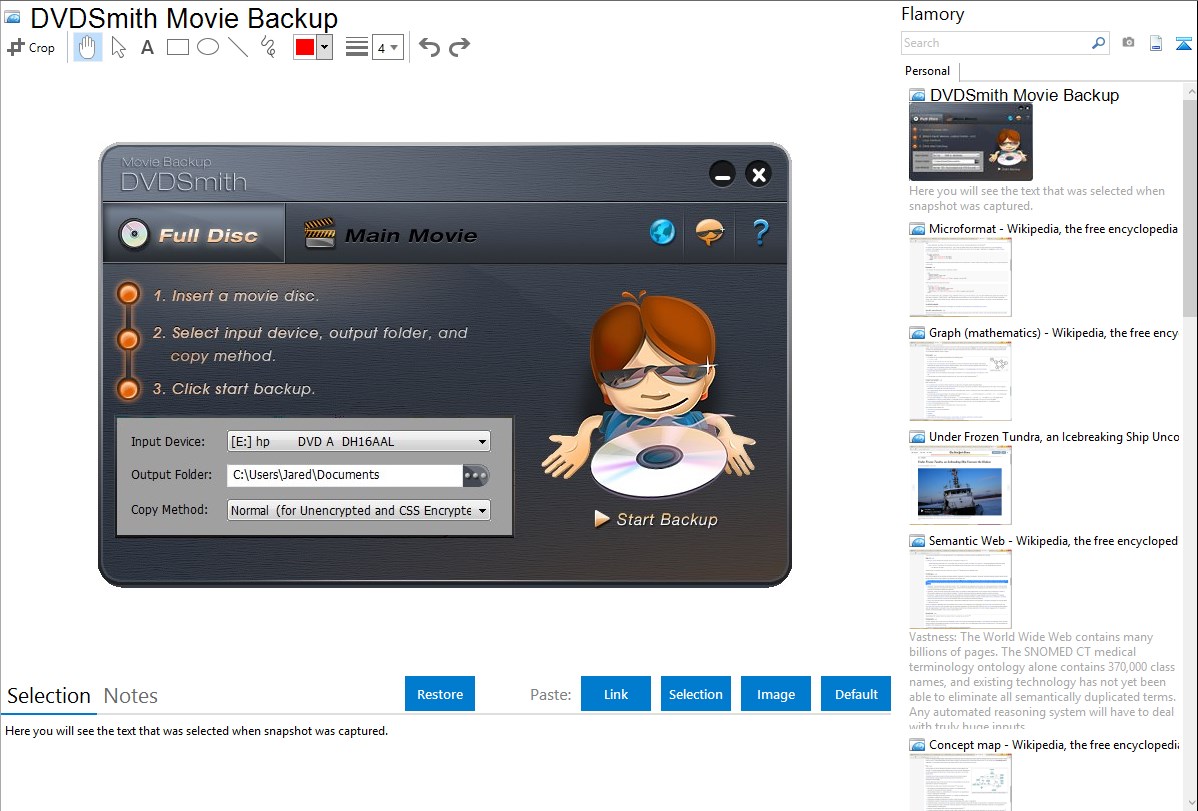This screenshot has width=1198, height=811.
Task: Click the search magnifier icon
Action: pyautogui.click(x=1099, y=43)
